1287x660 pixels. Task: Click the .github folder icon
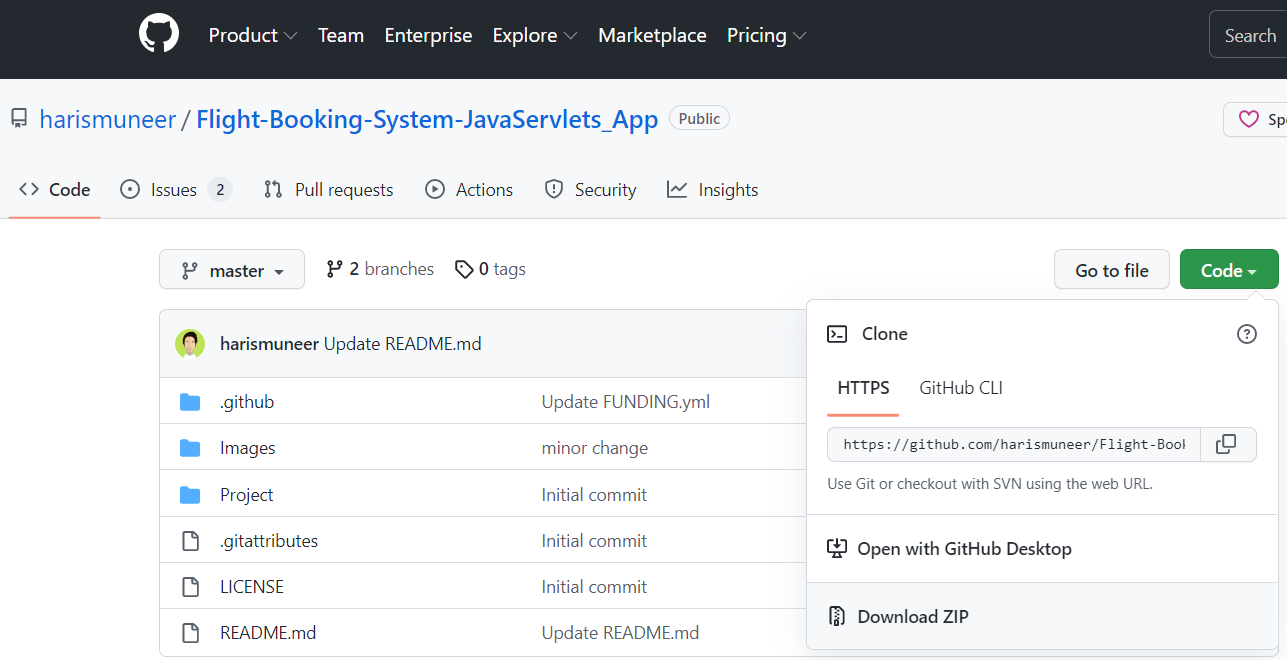pos(190,402)
